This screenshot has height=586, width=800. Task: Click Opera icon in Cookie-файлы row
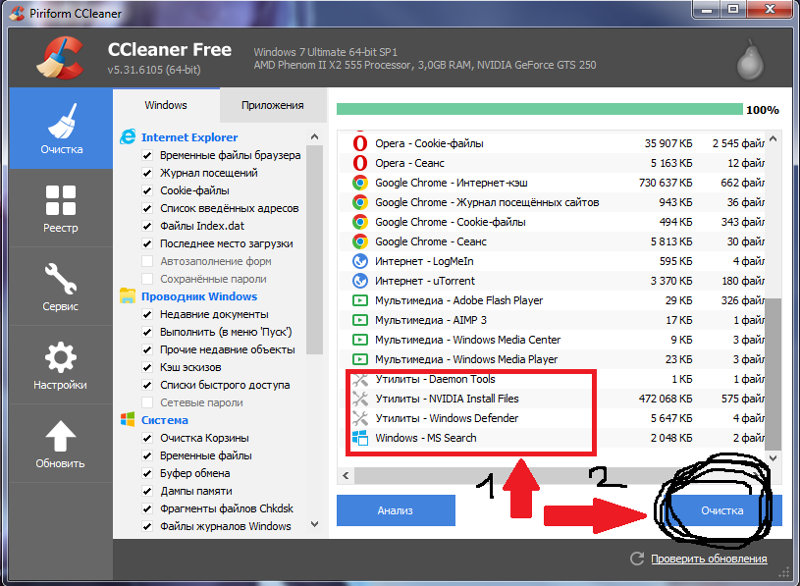[360, 143]
